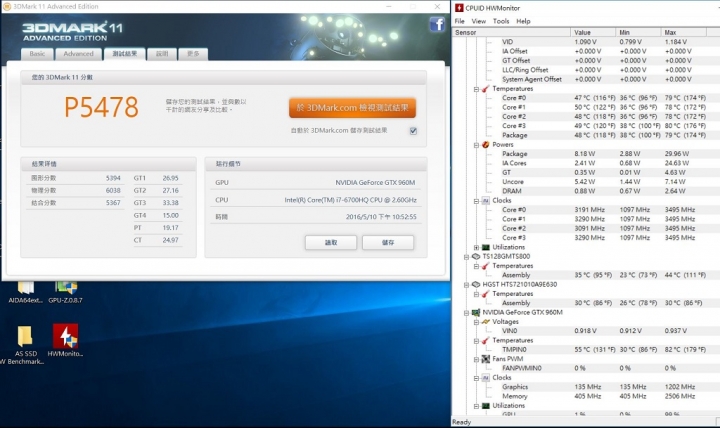Switch to the 說明 tab
The width and height of the screenshot is (720, 428).
tap(162, 54)
